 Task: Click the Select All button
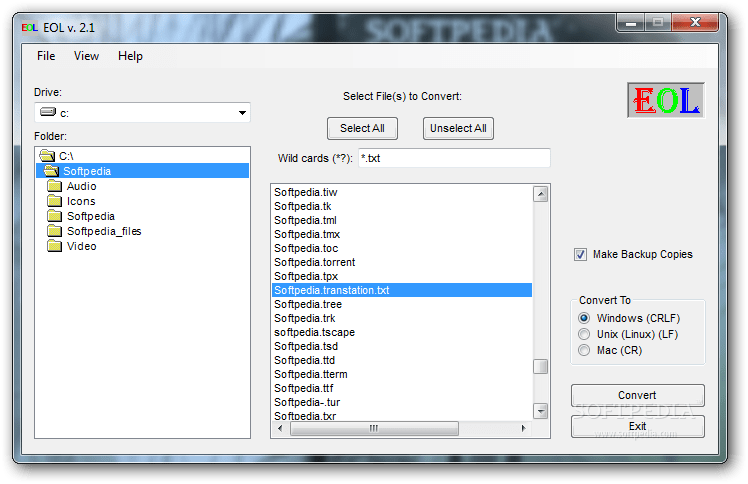point(362,128)
